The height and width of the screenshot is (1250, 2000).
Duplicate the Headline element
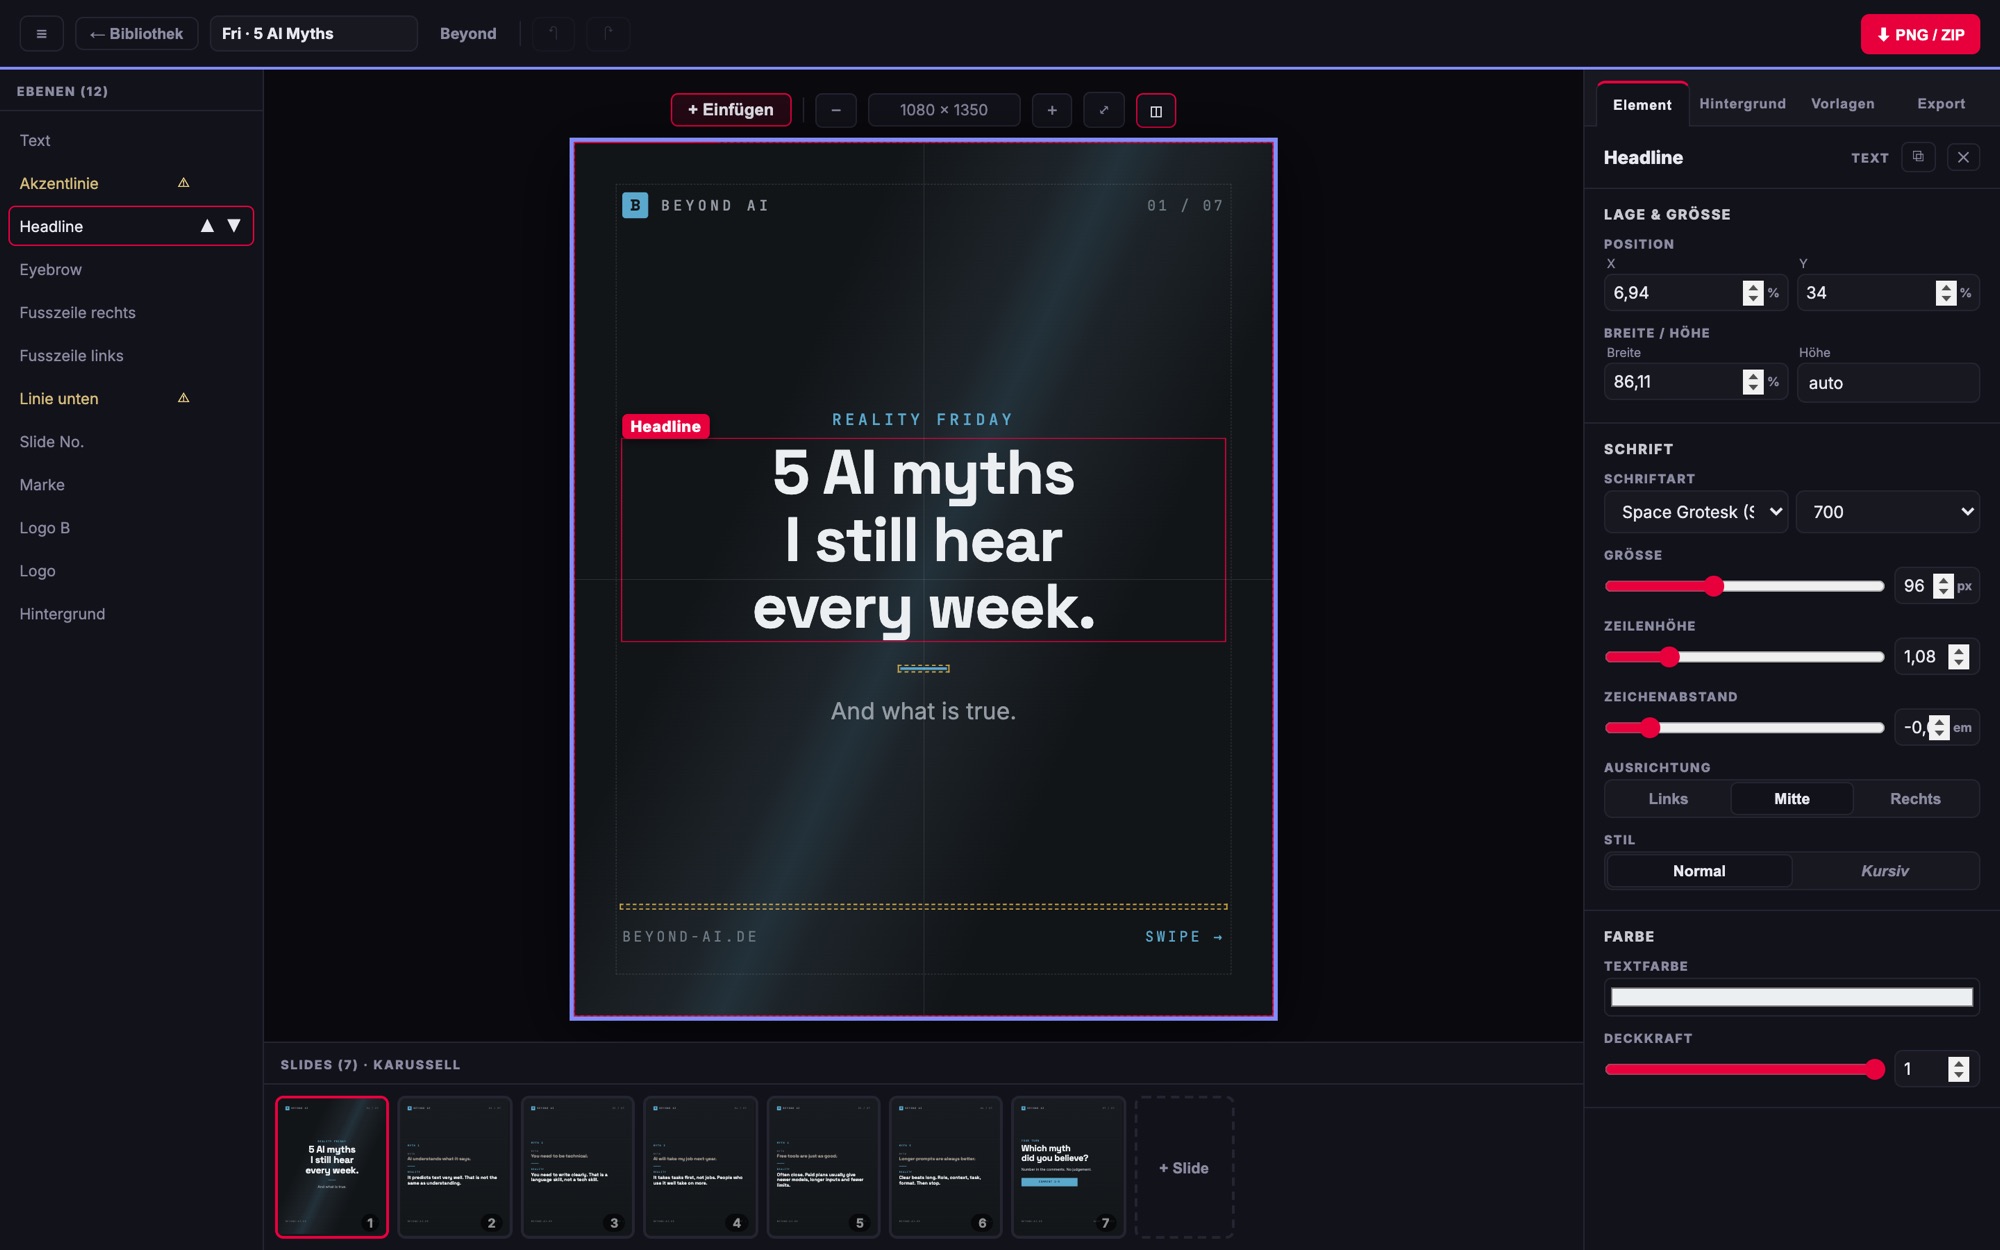pyautogui.click(x=1918, y=157)
